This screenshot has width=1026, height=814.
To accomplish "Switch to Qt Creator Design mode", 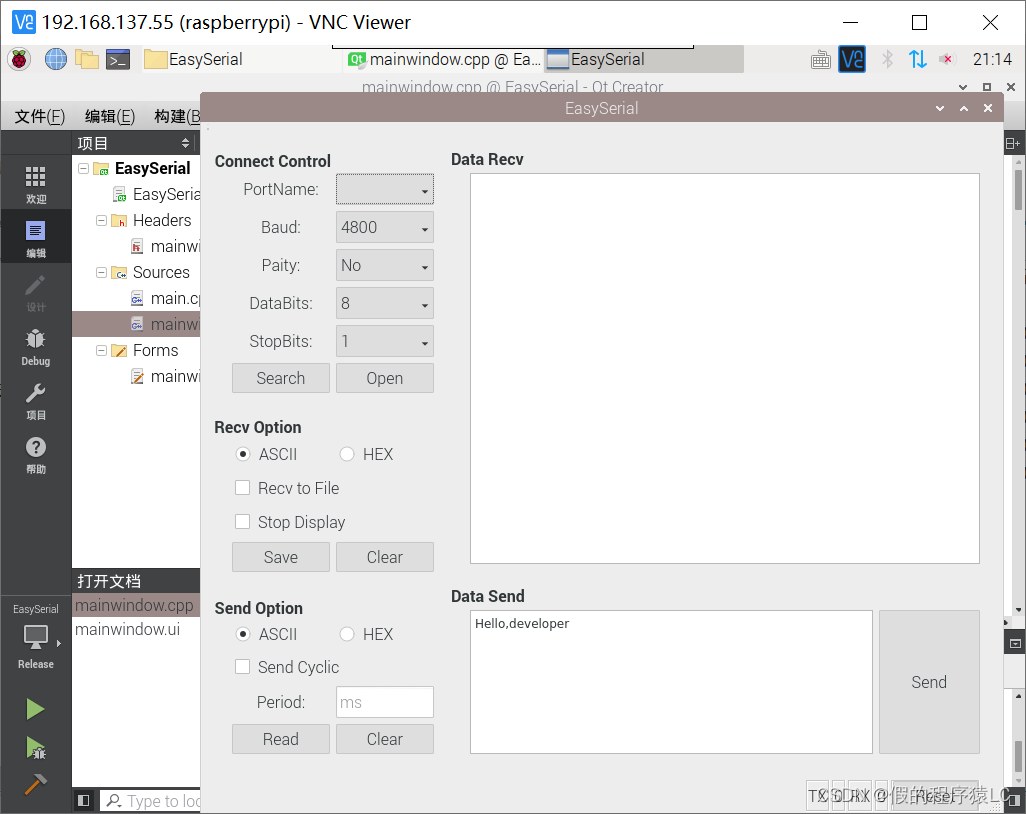I will (35, 292).
